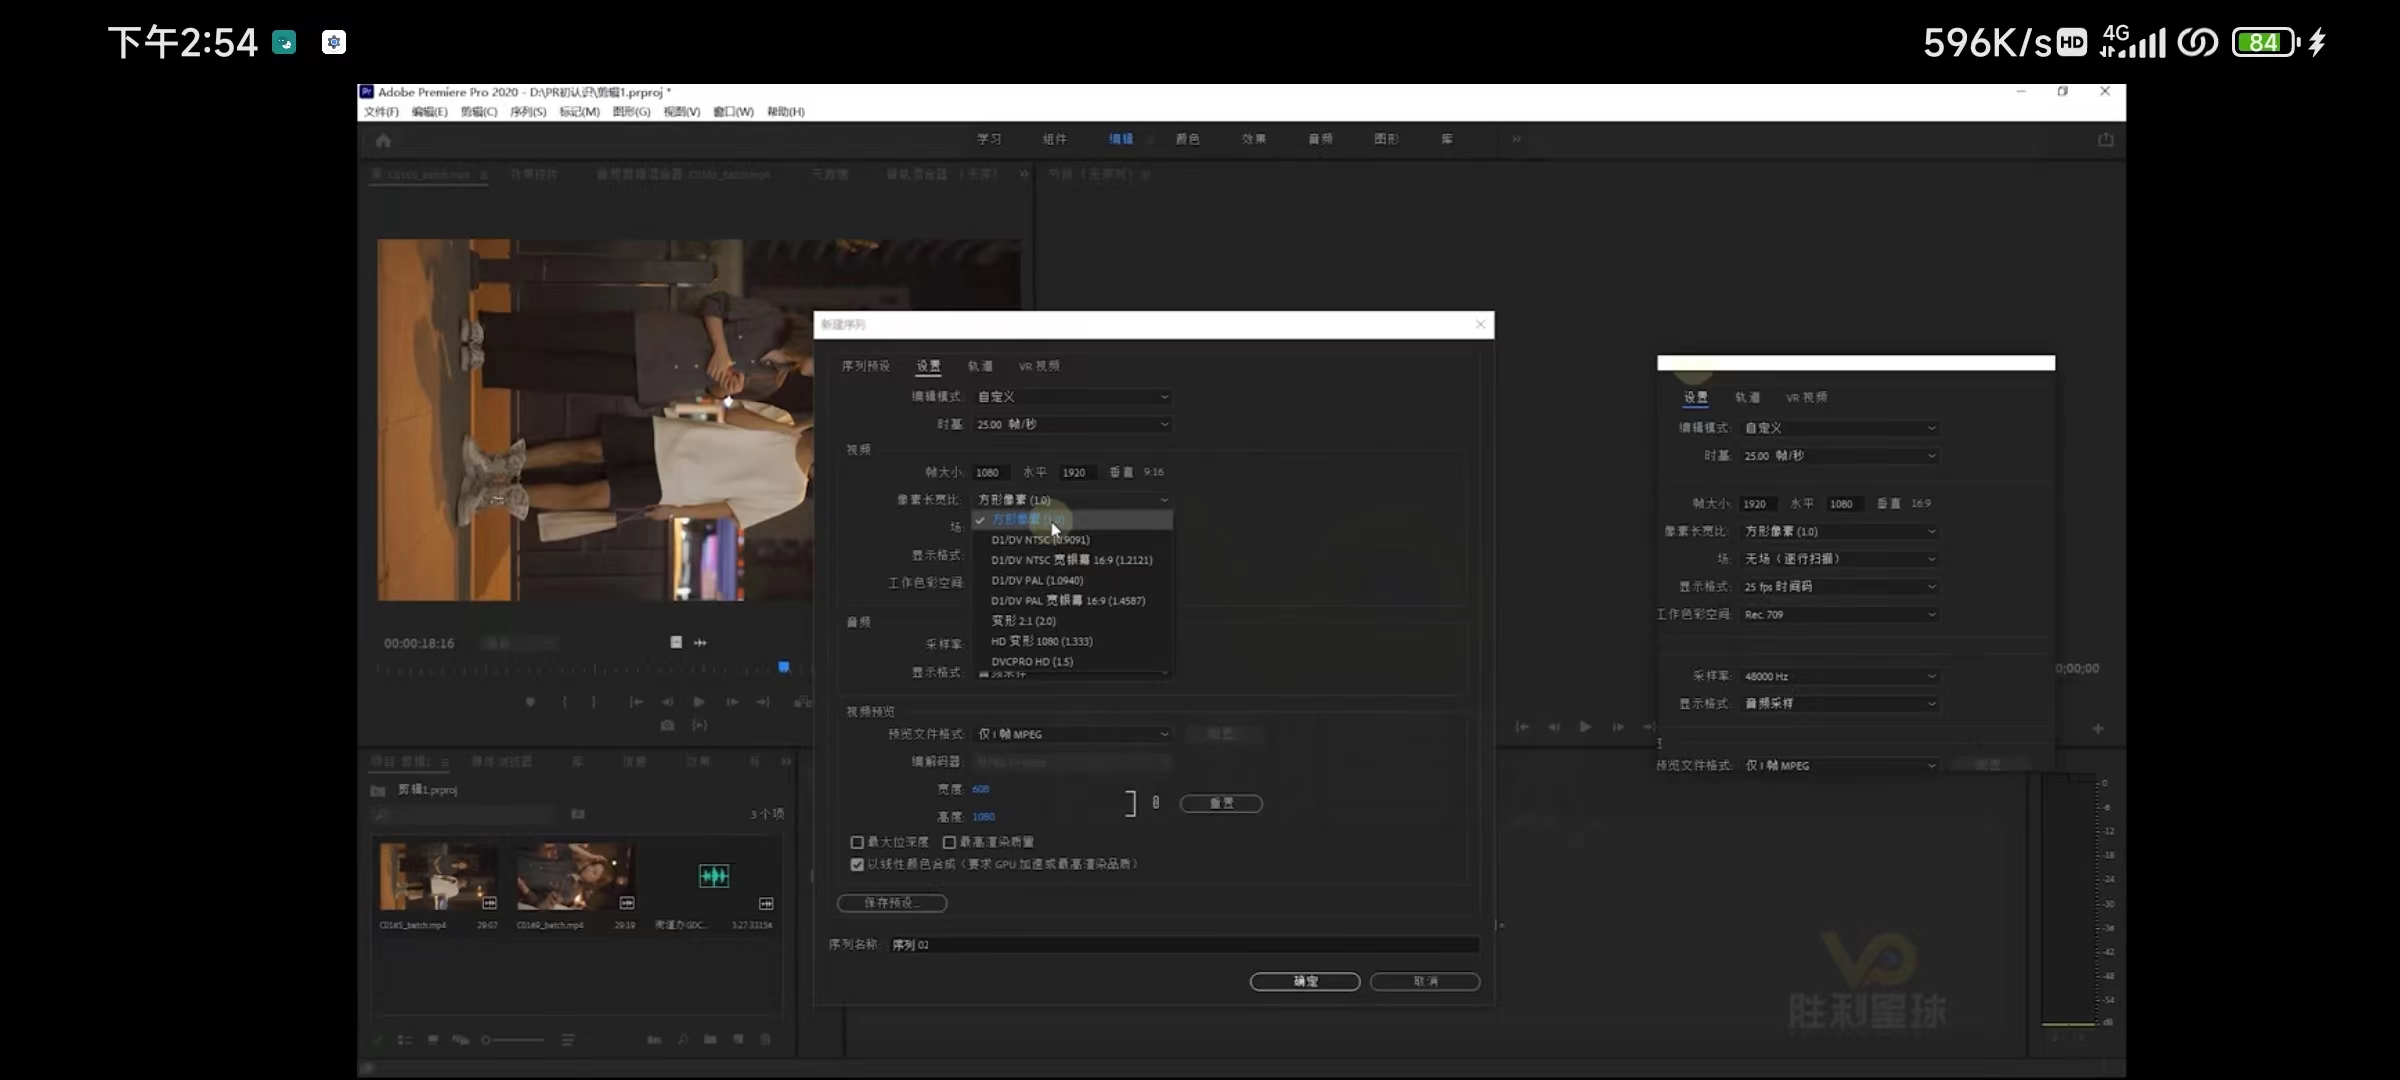This screenshot has width=2400, height=1080.
Task: Click the Add Marker icon in source monitor
Action: [x=530, y=702]
